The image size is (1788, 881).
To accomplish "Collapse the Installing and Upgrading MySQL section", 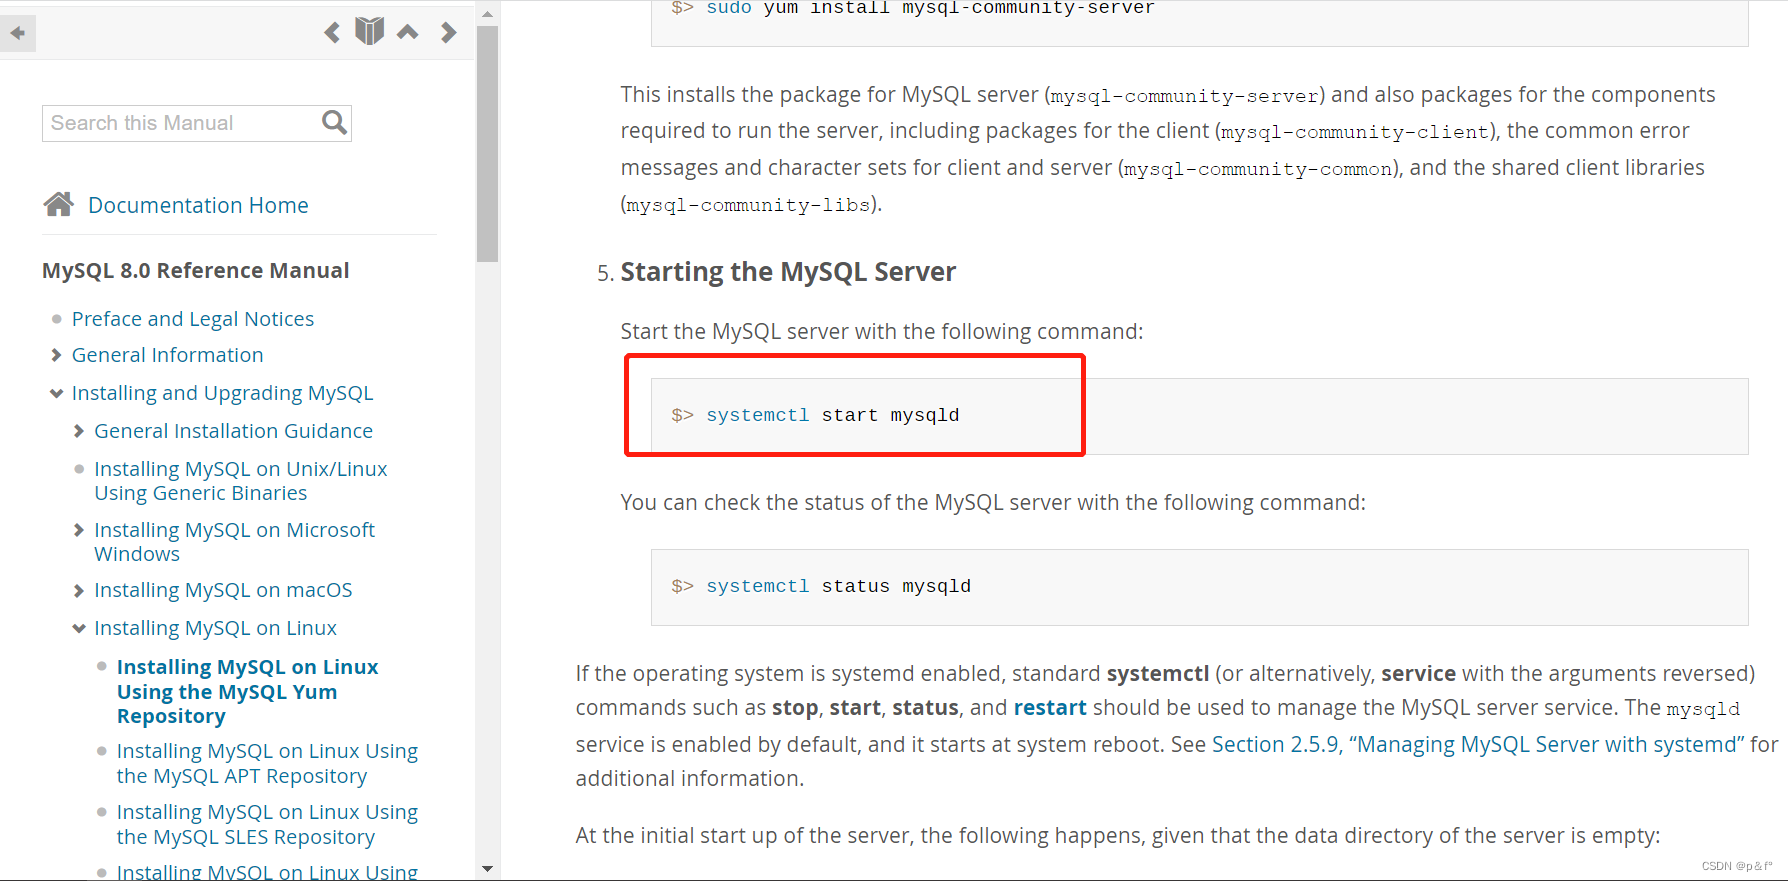I will 56,393.
